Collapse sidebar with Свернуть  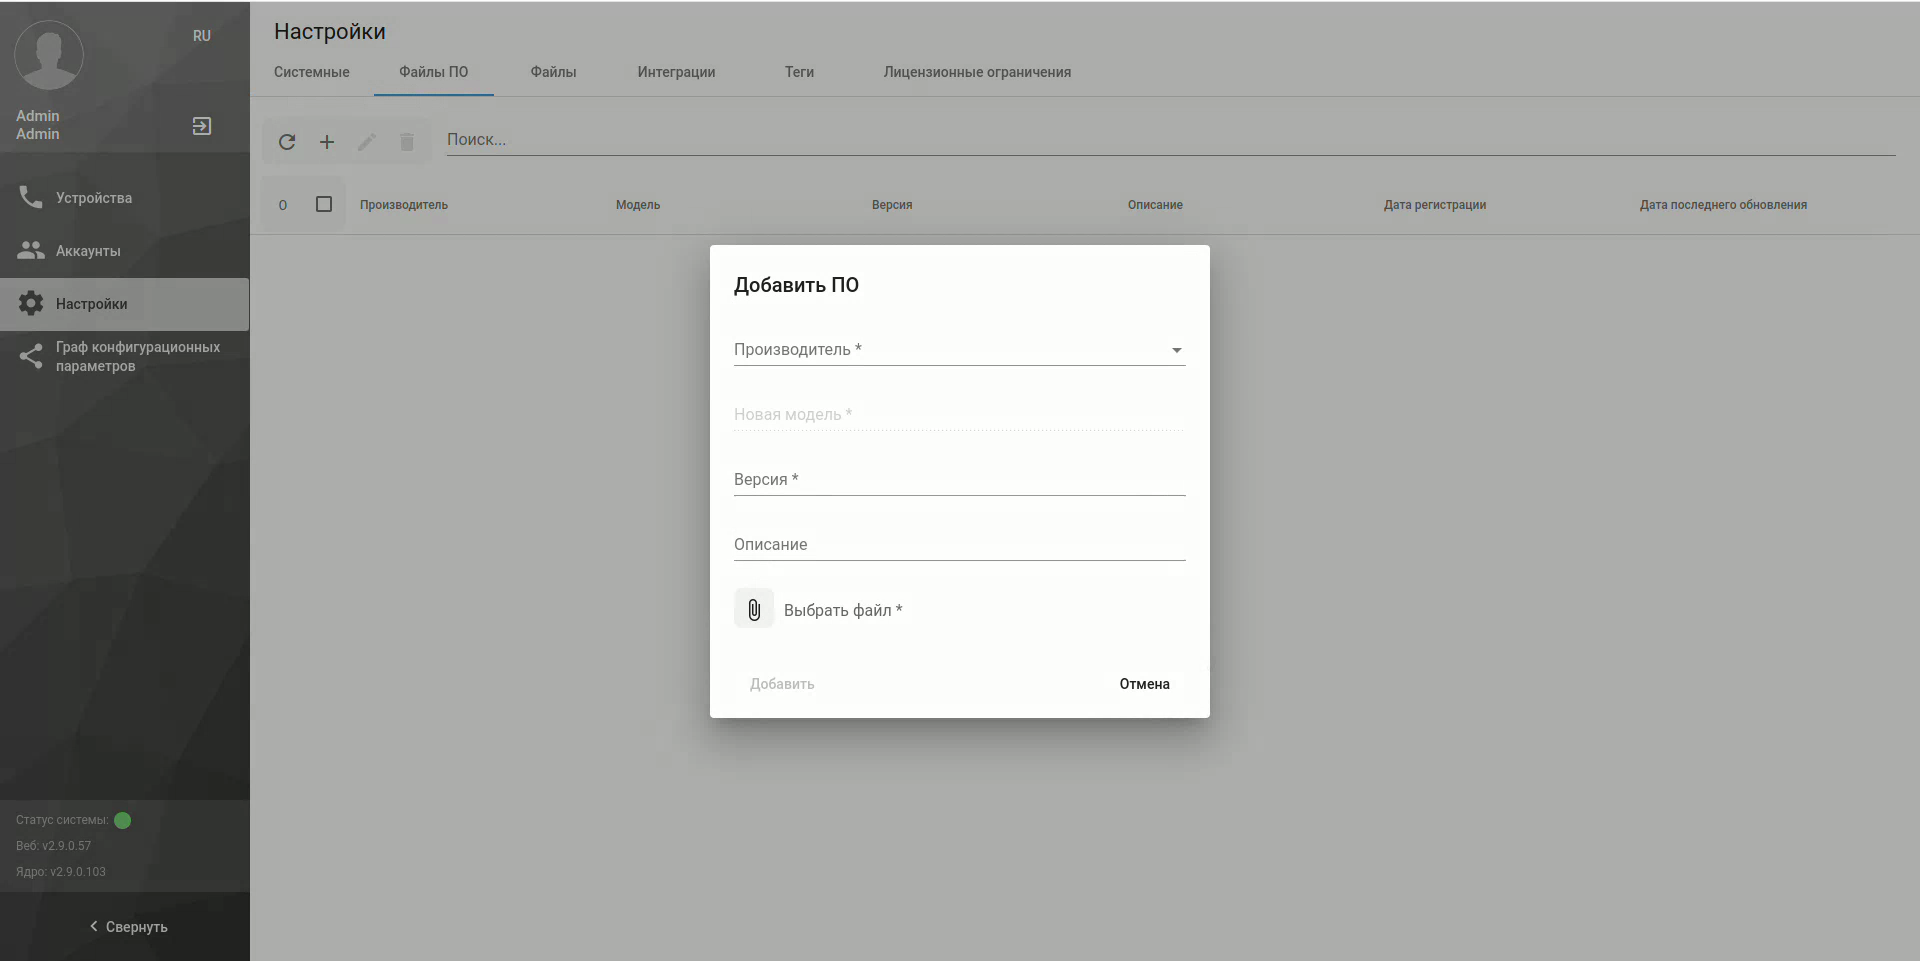click(128, 927)
